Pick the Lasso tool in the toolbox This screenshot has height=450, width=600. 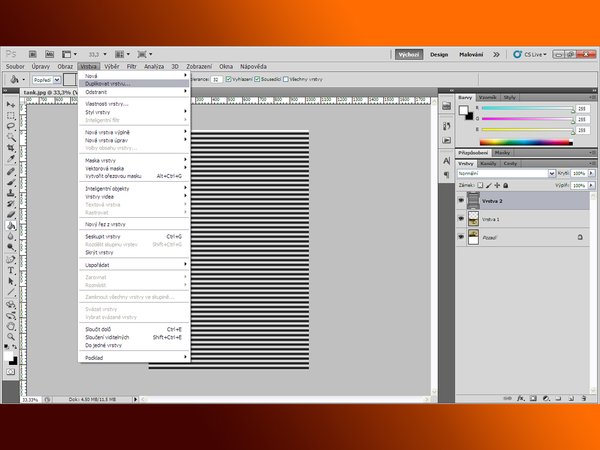(x=11, y=126)
